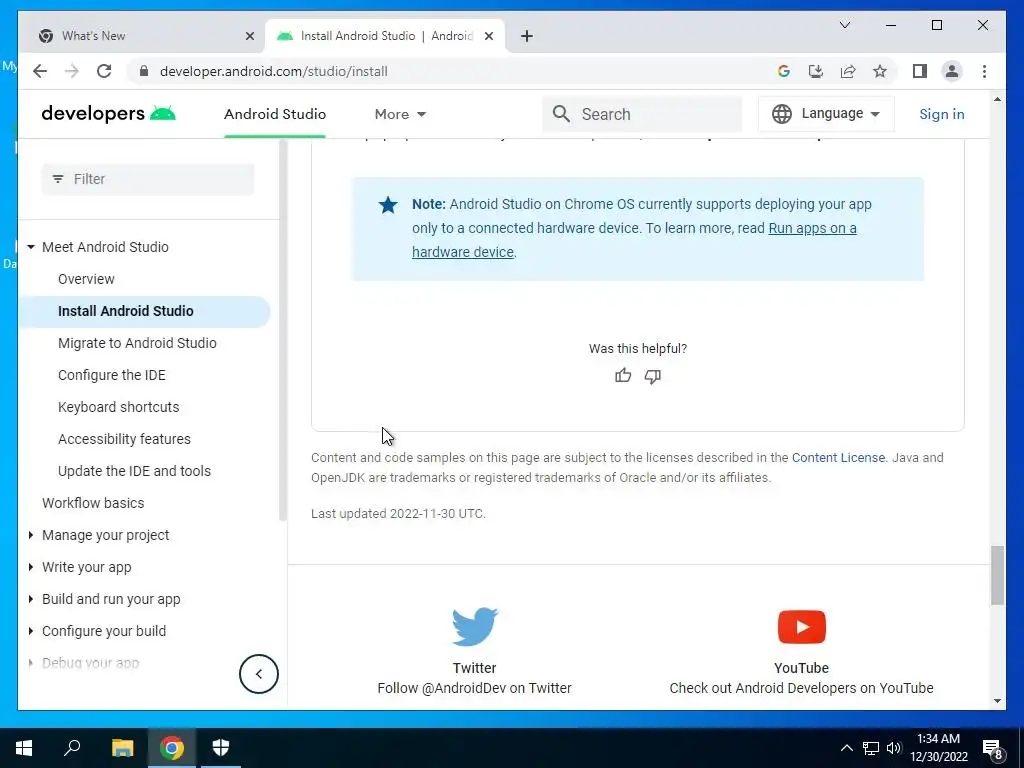Click Check out Android Developers on YouTube
This screenshot has height=768, width=1024.
click(801, 688)
